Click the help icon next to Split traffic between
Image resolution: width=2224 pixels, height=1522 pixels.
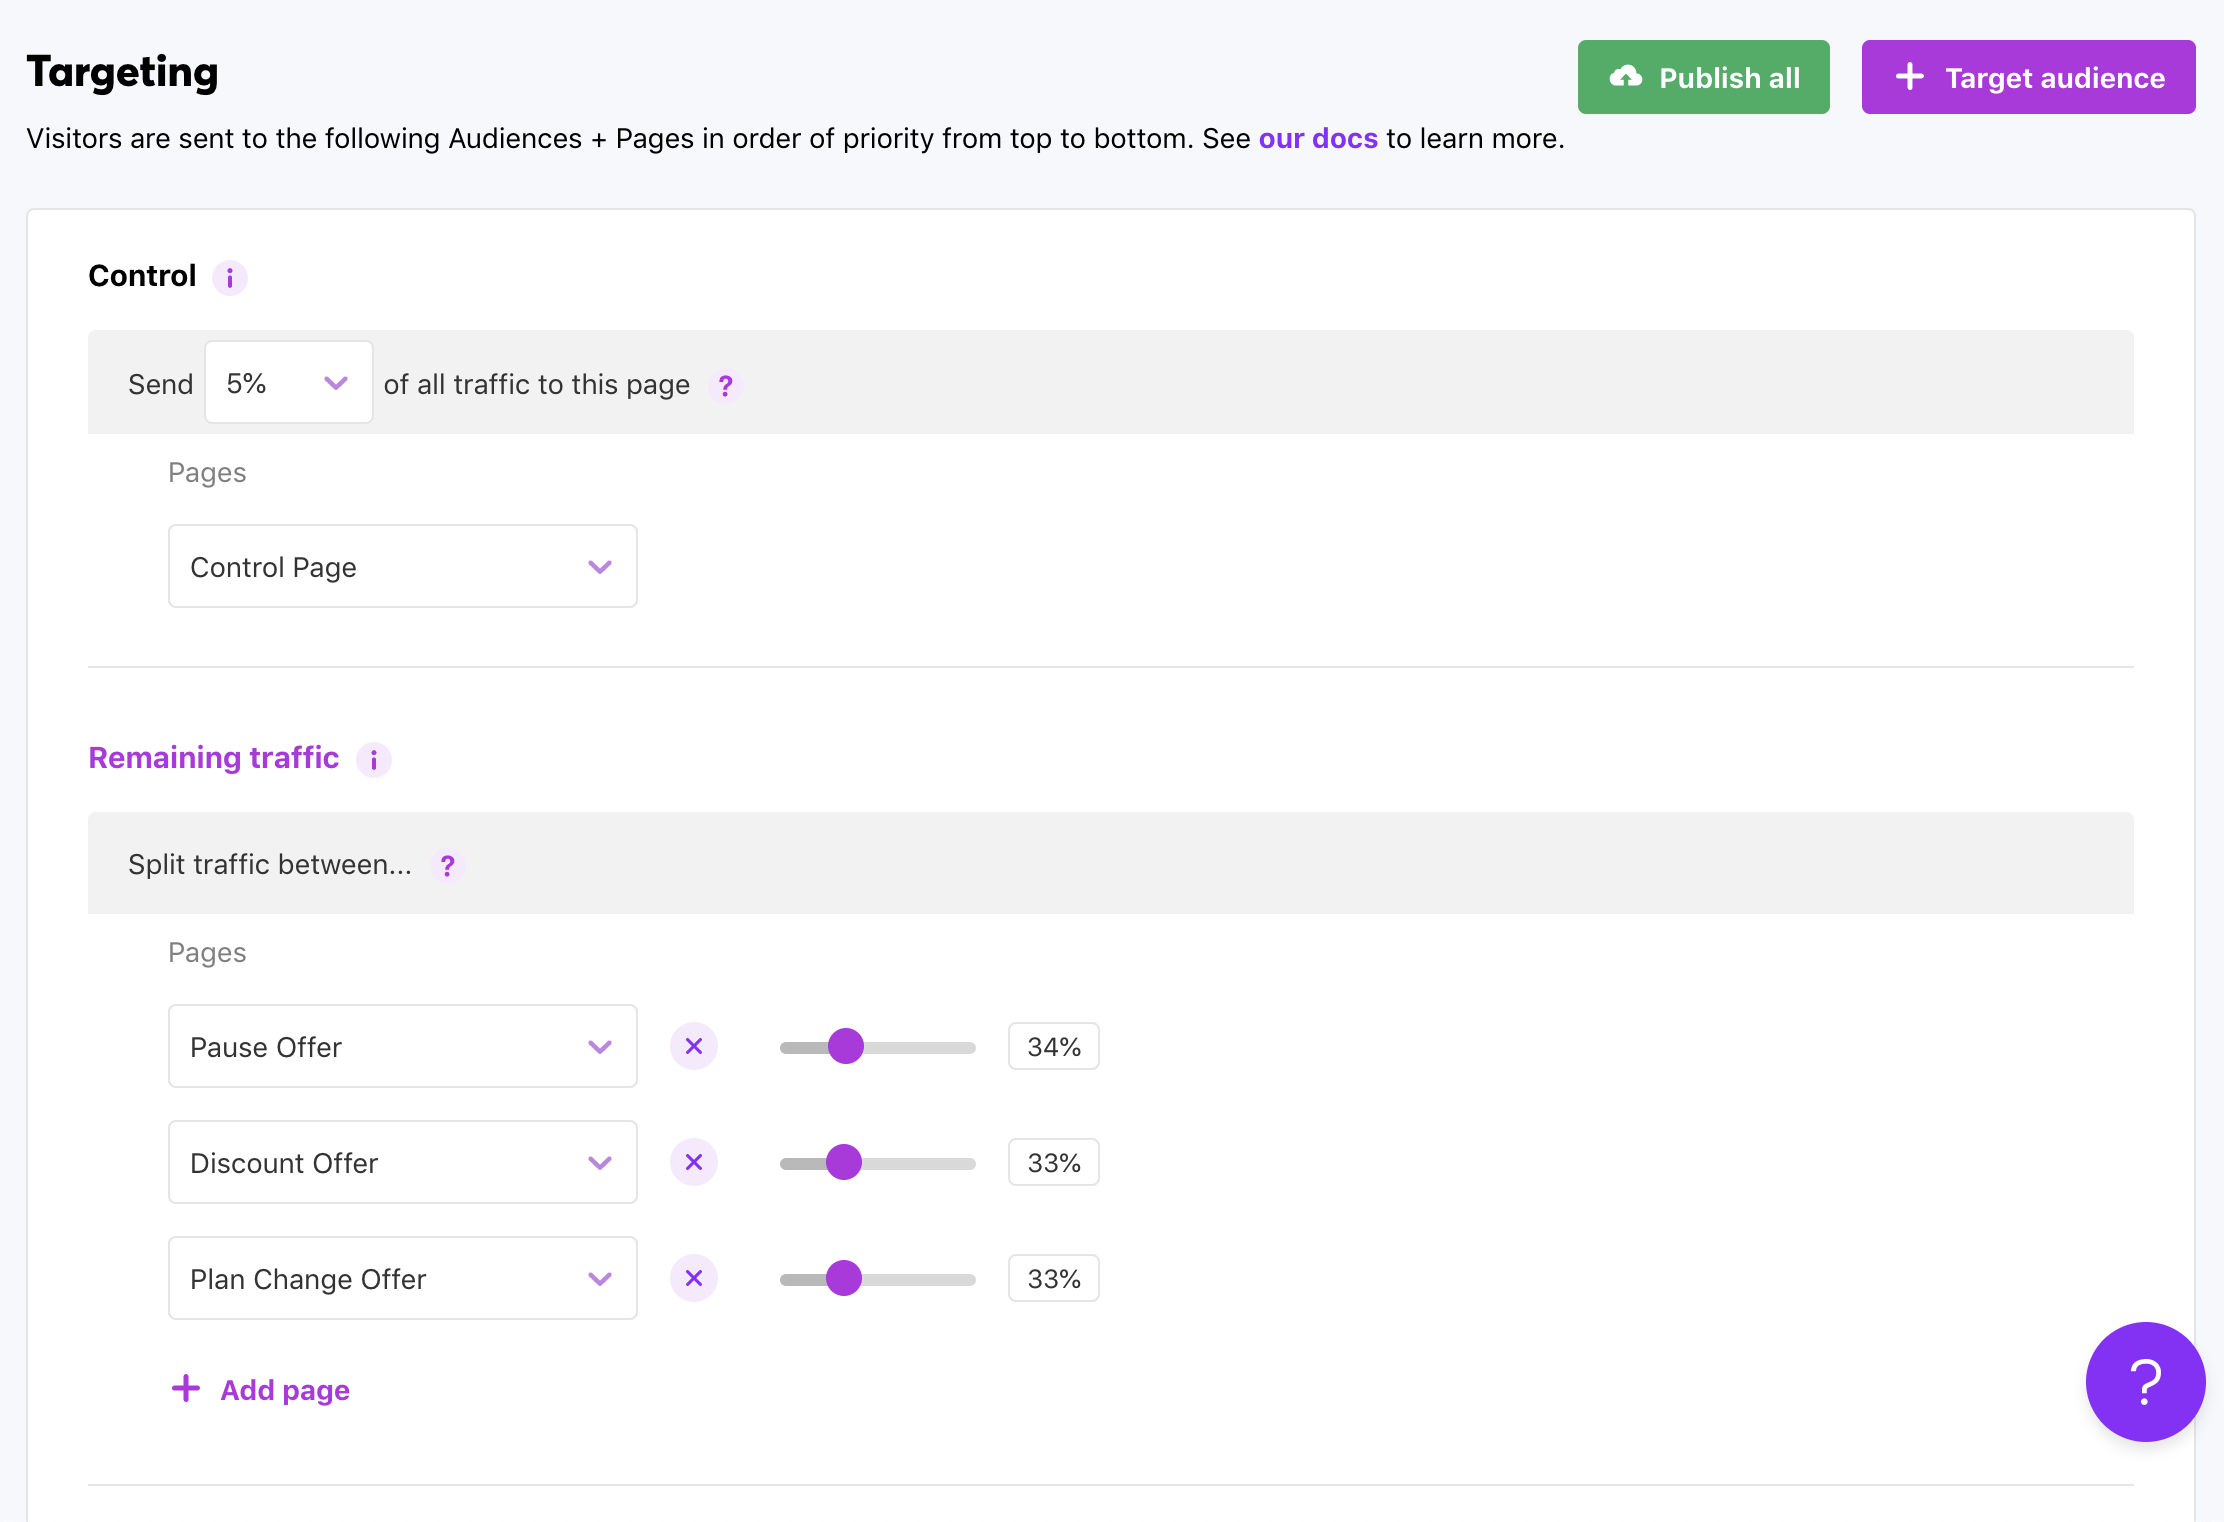(448, 865)
